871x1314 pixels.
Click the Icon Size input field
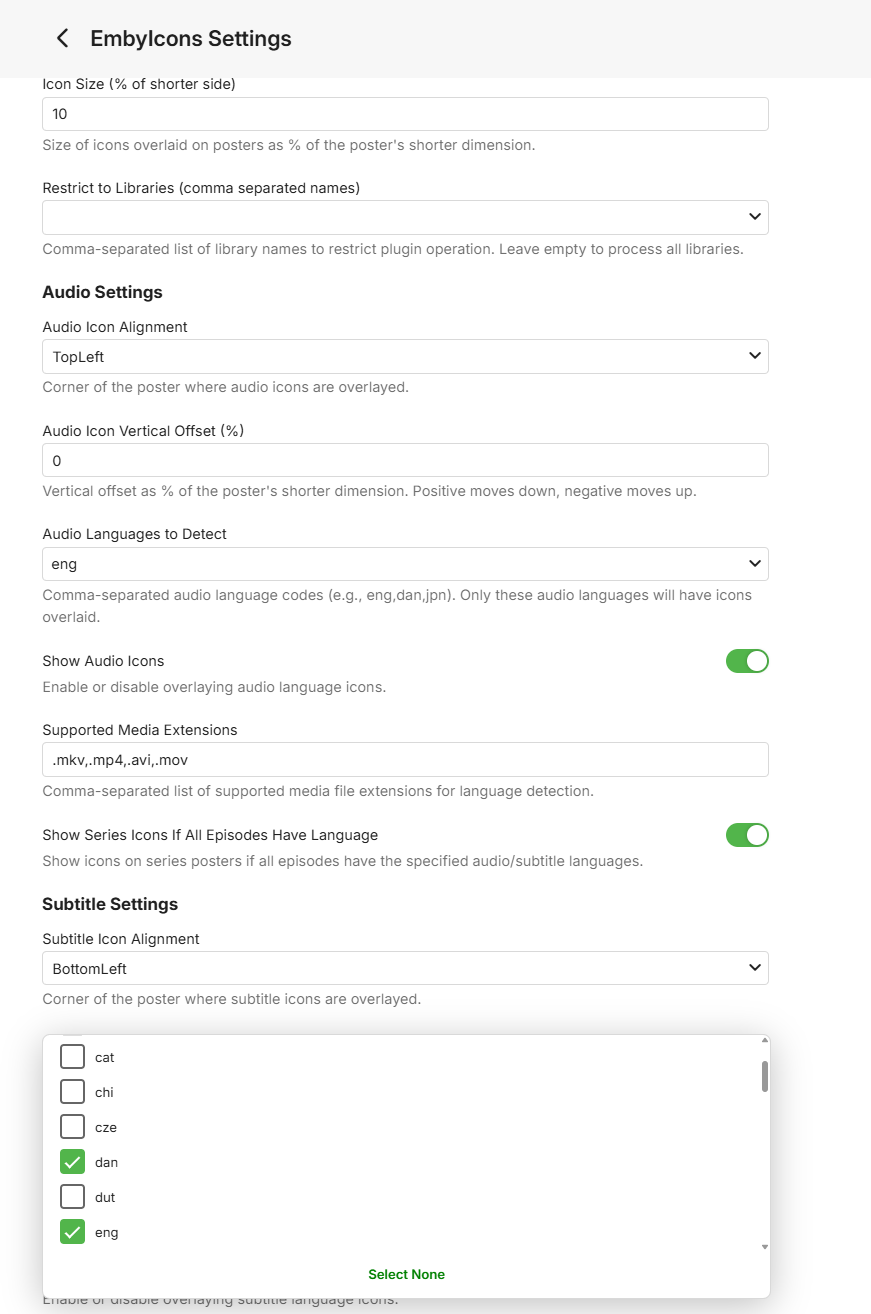(405, 114)
